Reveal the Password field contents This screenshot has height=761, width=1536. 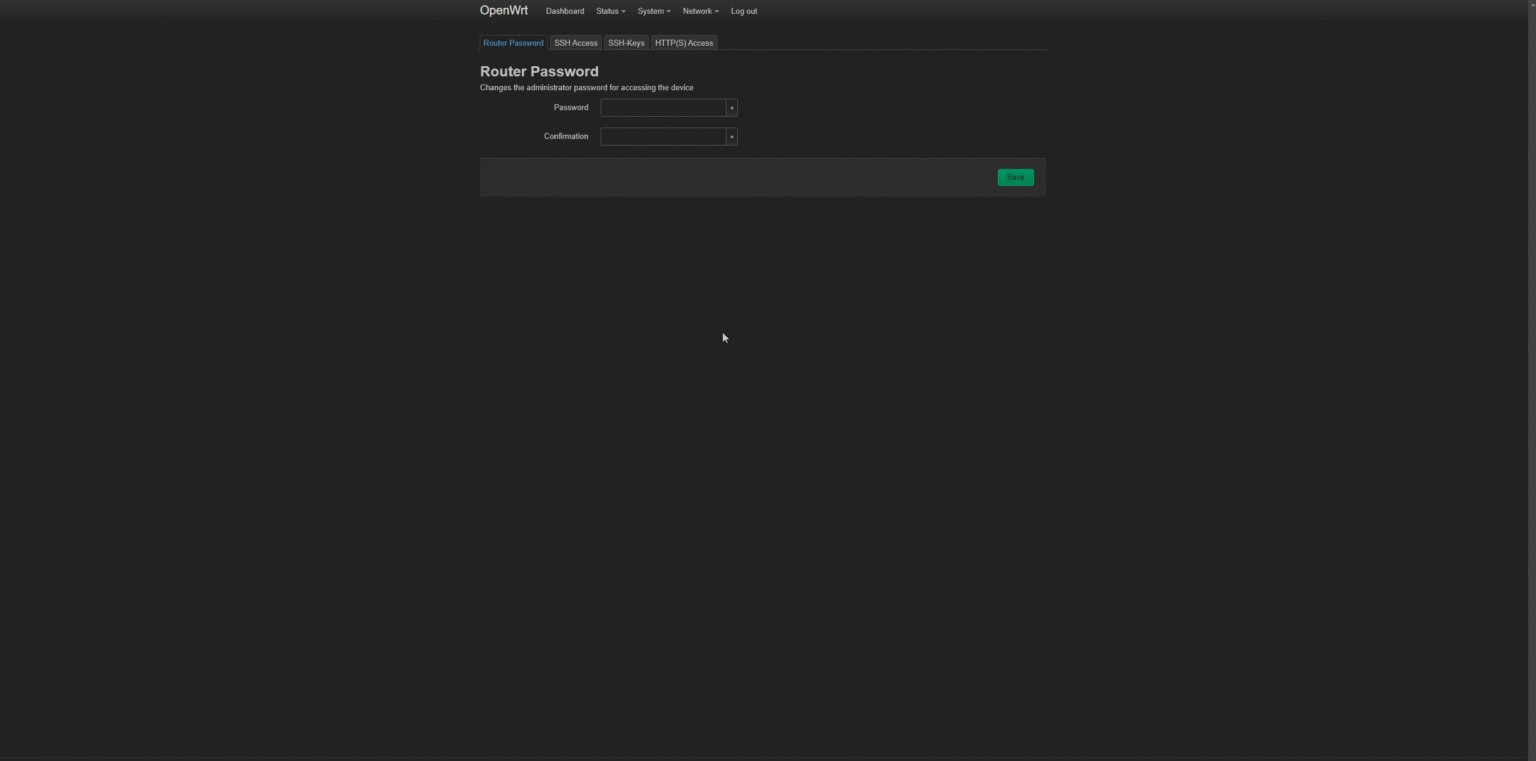tap(732, 108)
